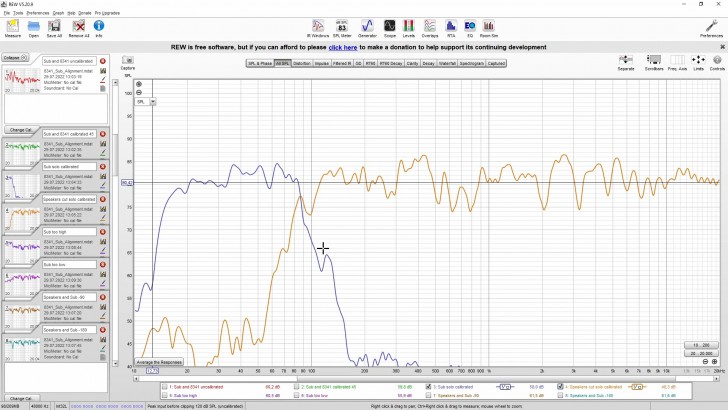
Task: Open the graph Limits icon
Action: [x=698, y=63]
